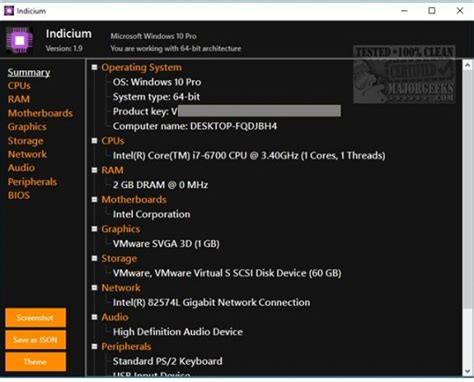This screenshot has width=474, height=382.
Task: Collapse the Storage tree node
Action: [95, 258]
